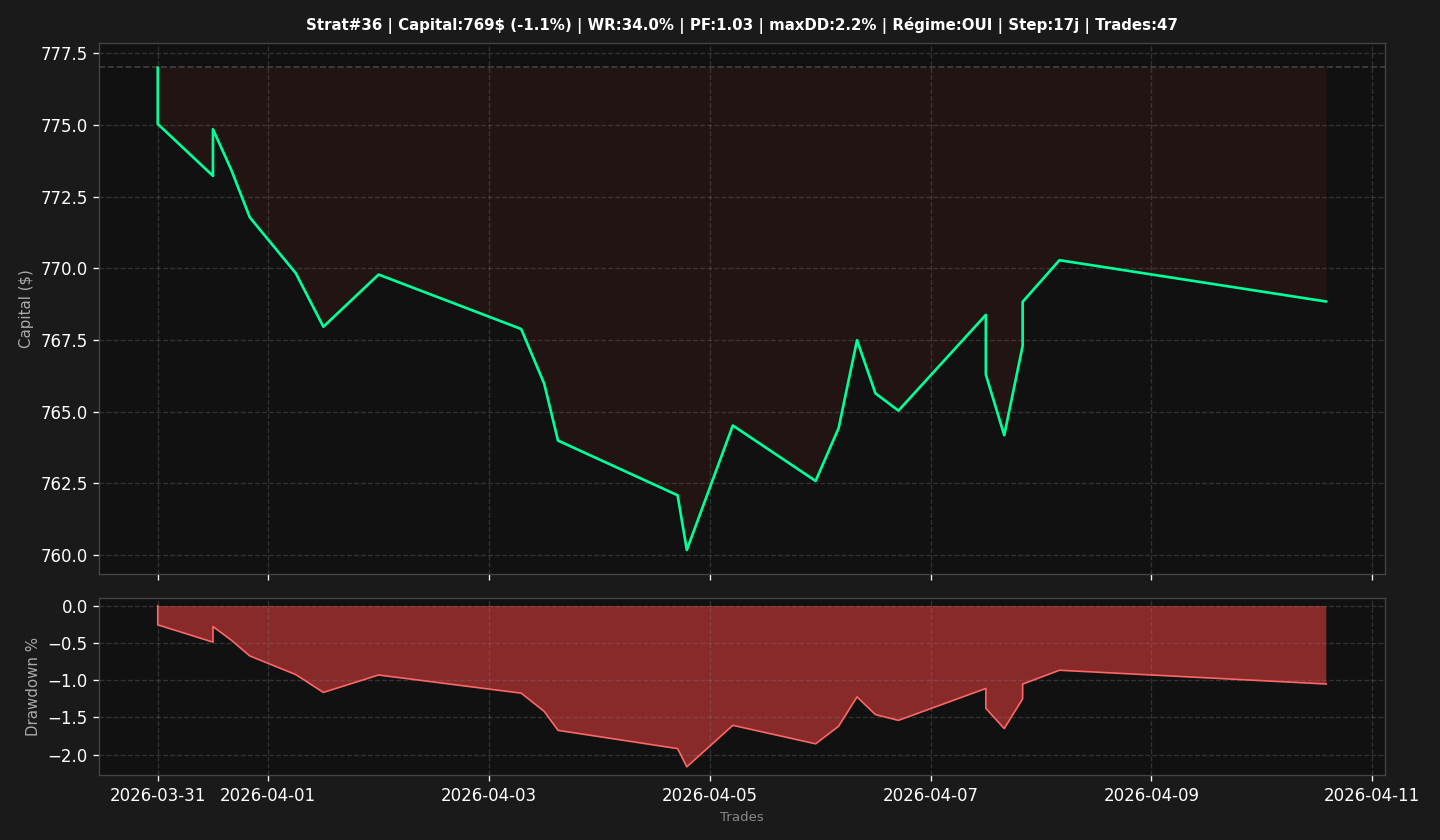The image size is (1440, 840).
Task: Click the 2026-04-05 x-axis date label
Action: pos(710,796)
